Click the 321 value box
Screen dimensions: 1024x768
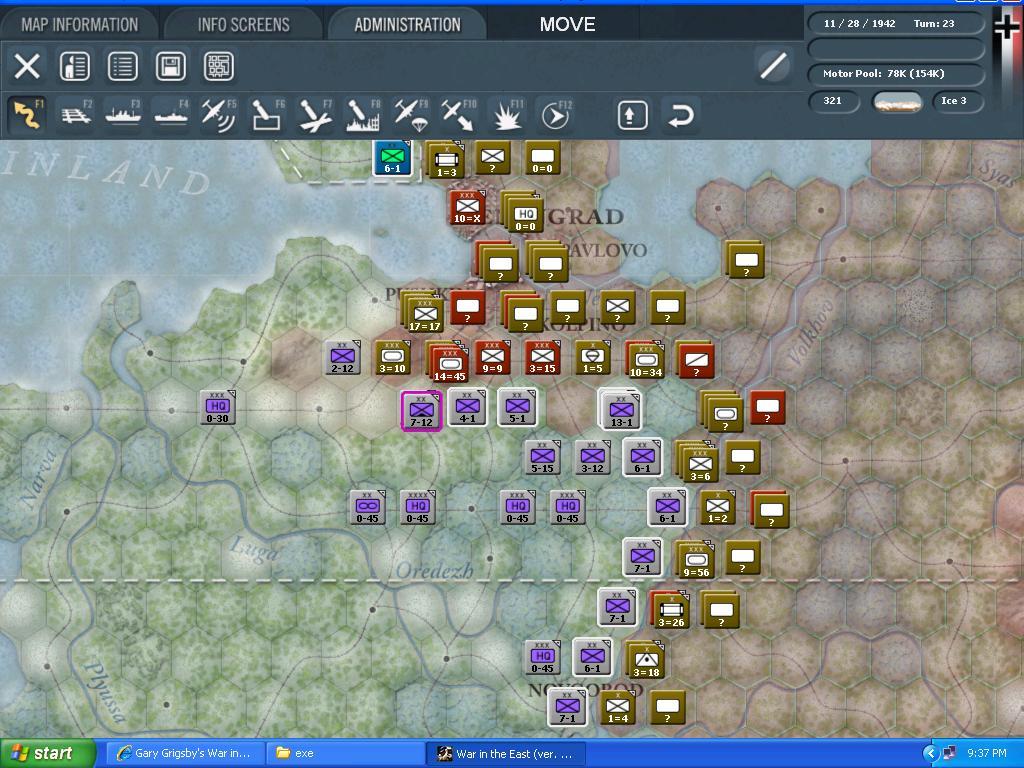(x=834, y=101)
